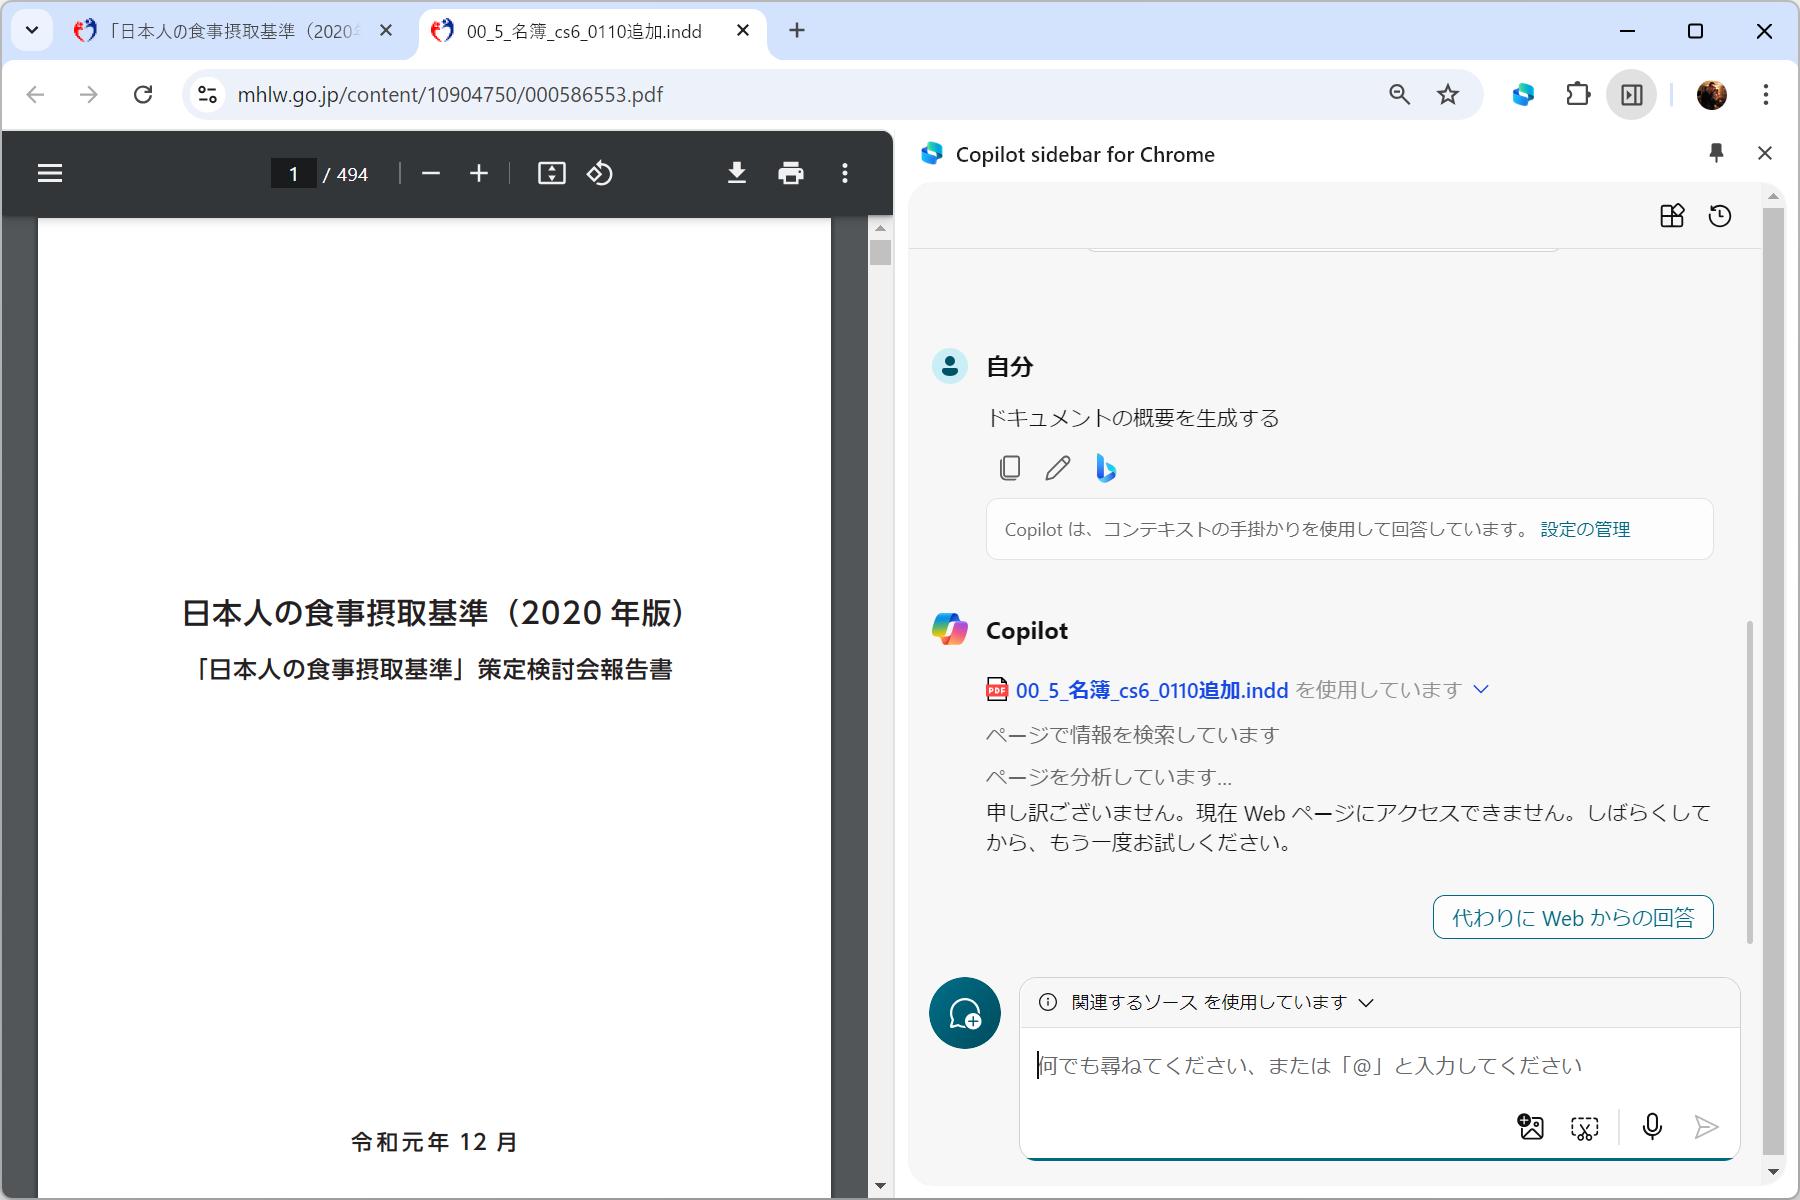Zoom out the PDF with minus icon
1800x1200 pixels.
pyautogui.click(x=431, y=174)
